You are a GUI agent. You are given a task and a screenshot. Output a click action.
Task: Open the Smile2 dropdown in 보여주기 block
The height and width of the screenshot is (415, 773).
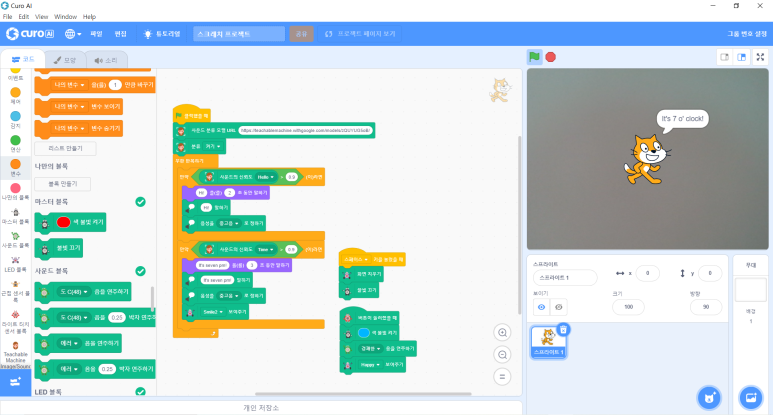pos(212,312)
